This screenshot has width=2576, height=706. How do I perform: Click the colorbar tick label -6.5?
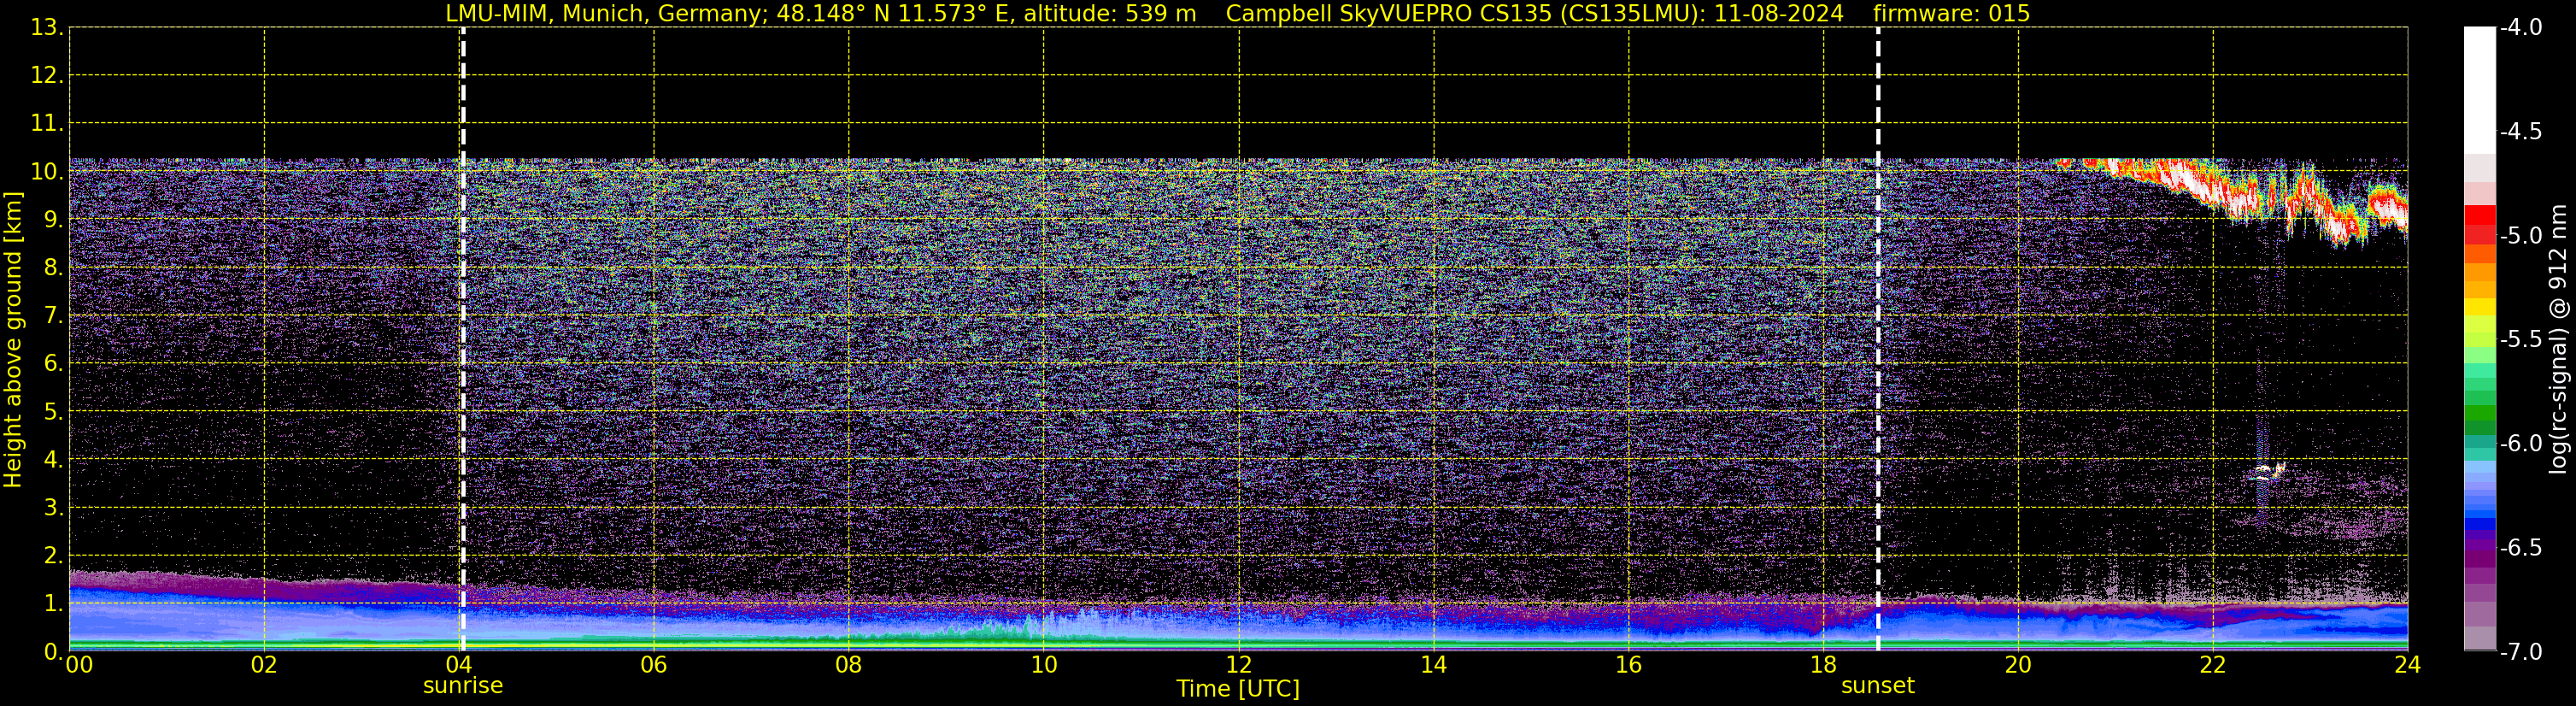click(x=2520, y=548)
